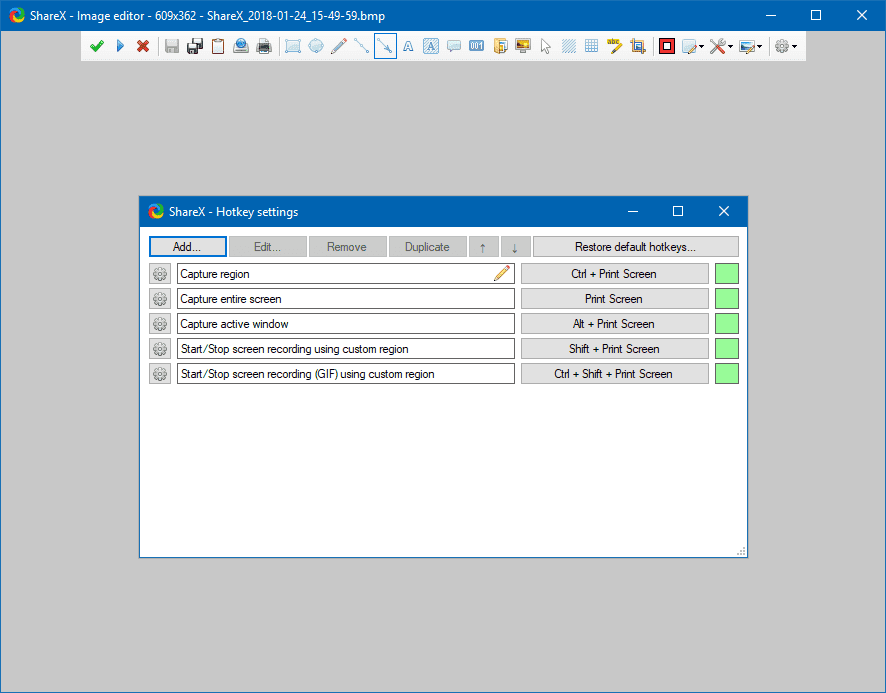Click green status box for Shift + Print Screen
This screenshot has width=886, height=693.
coord(727,348)
